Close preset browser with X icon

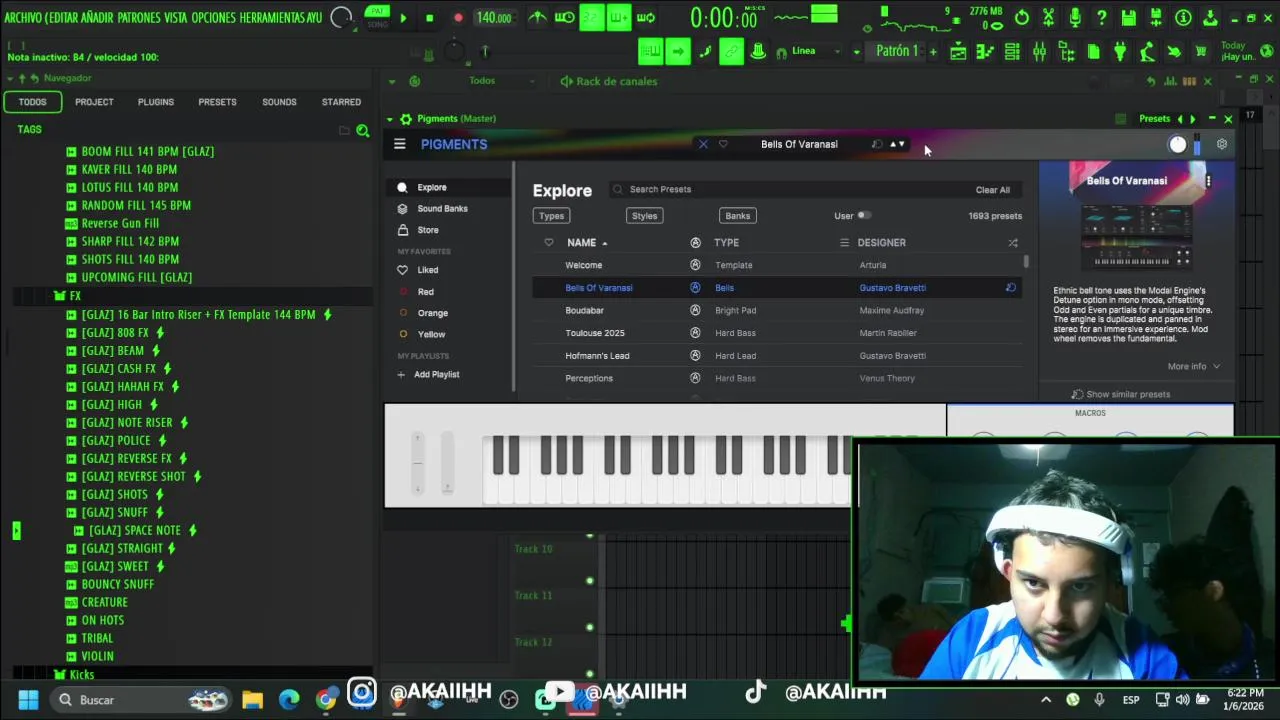click(703, 144)
